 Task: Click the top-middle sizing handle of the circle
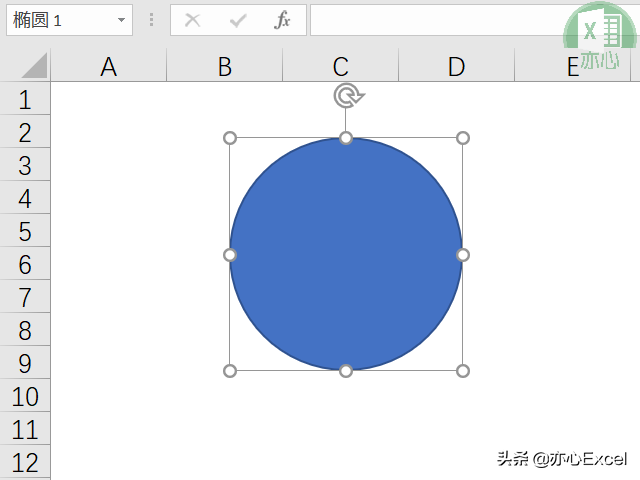point(346,138)
